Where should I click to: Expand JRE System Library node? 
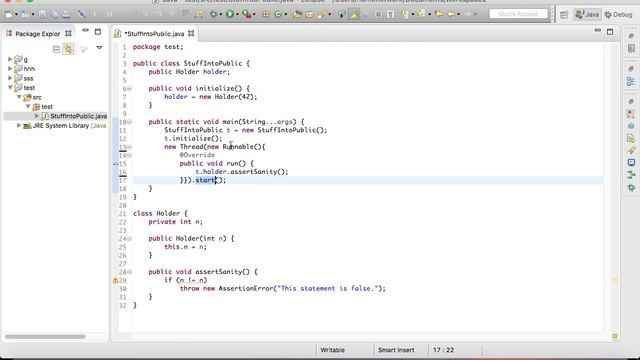(19, 125)
